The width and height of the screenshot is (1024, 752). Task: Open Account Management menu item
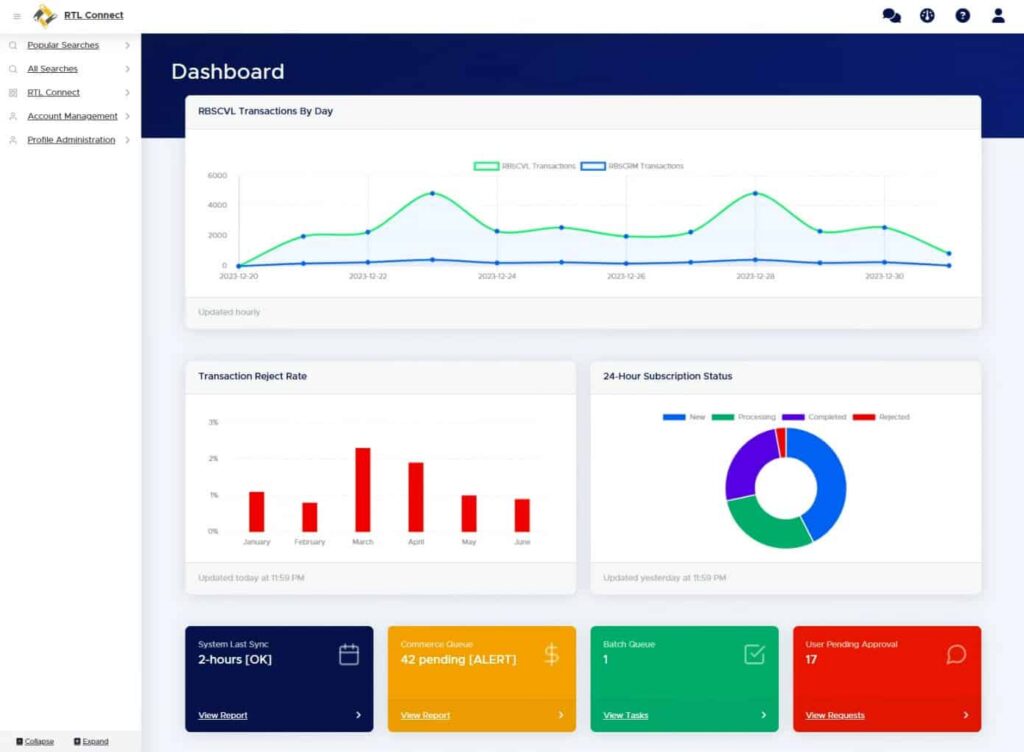72,116
